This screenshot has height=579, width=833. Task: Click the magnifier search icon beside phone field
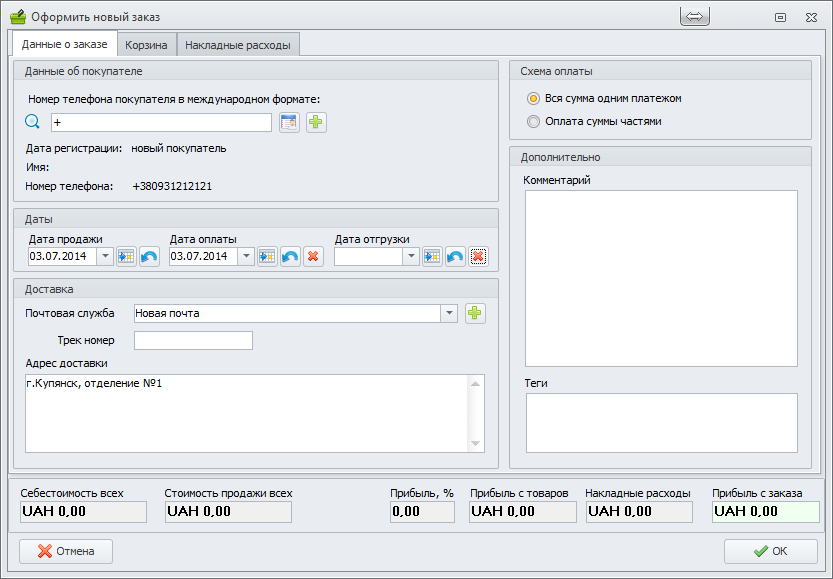[x=32, y=122]
